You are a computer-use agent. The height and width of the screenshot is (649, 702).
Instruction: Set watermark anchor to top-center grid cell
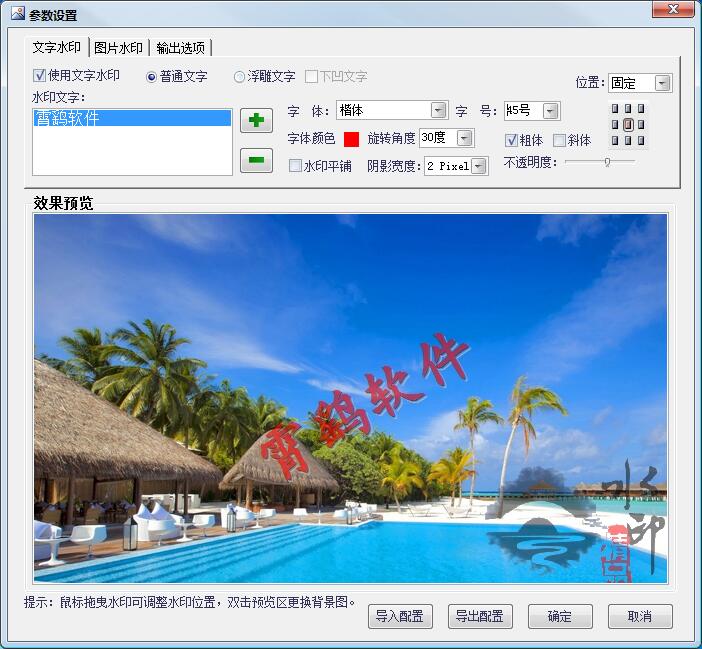coord(628,109)
